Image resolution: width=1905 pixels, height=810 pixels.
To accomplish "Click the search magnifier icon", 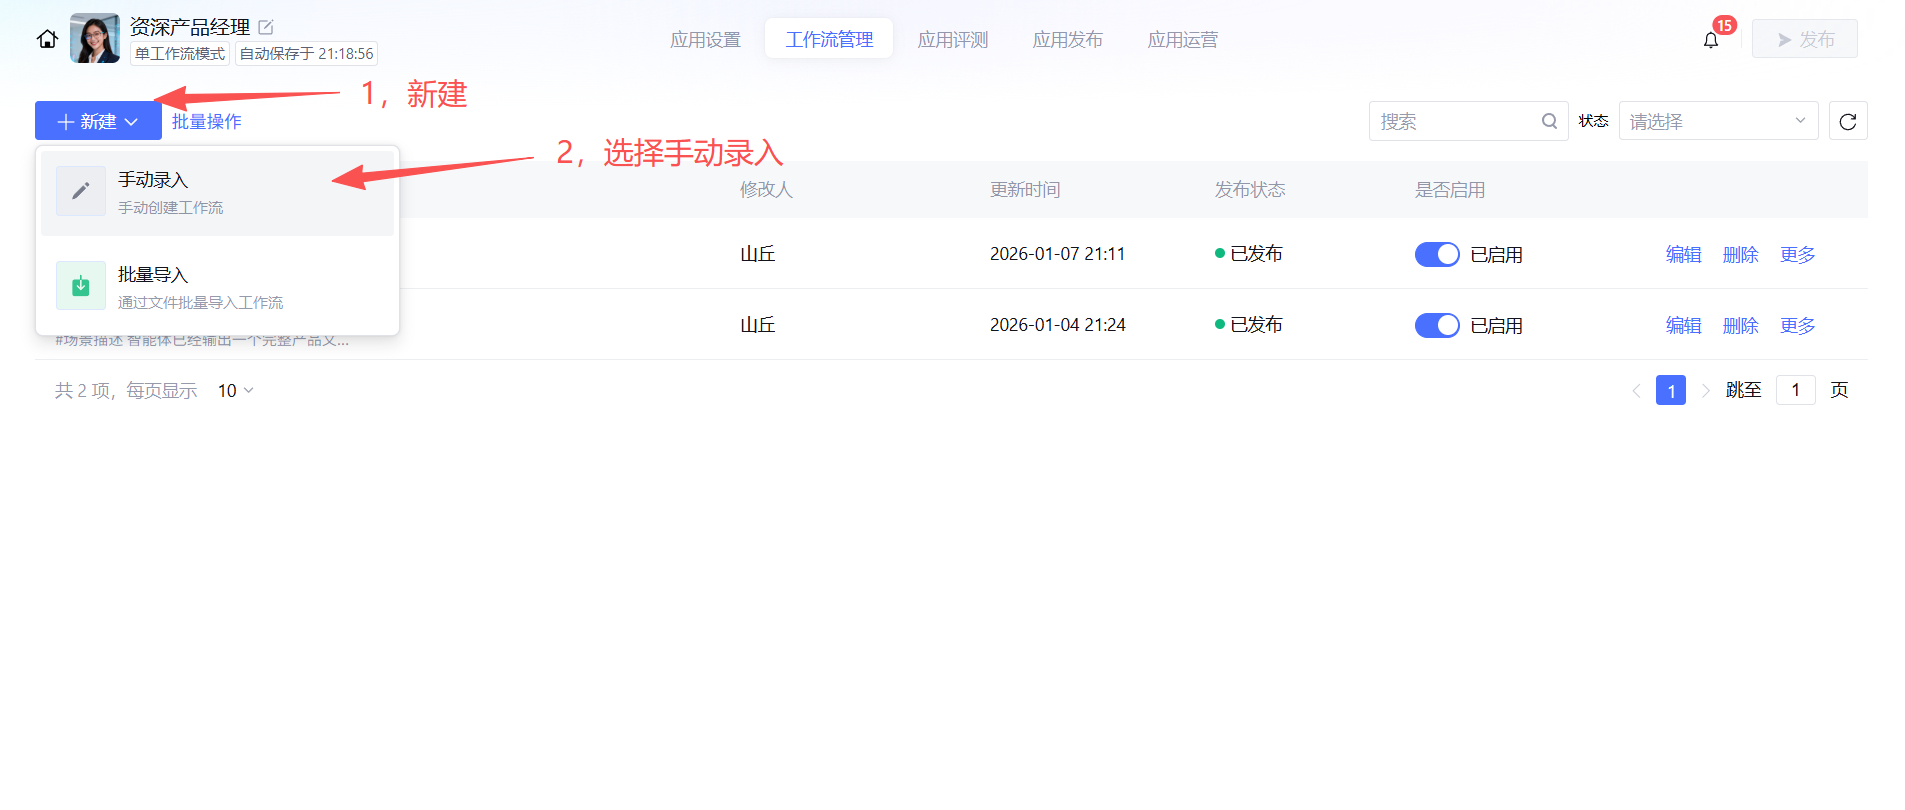I will click(1549, 121).
